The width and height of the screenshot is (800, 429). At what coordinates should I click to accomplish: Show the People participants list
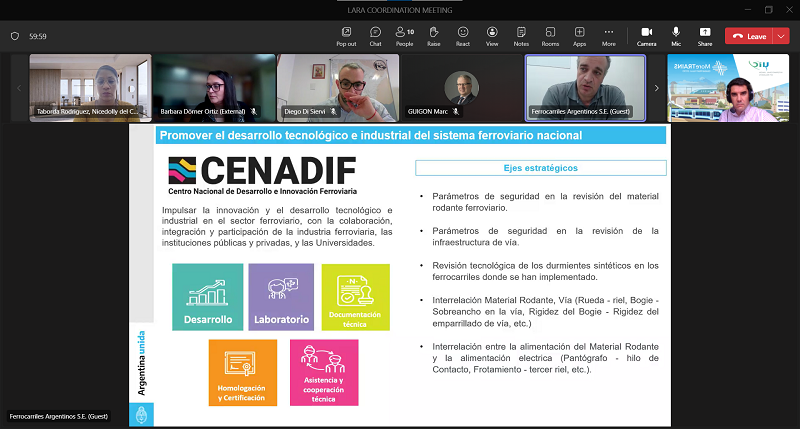[405, 36]
